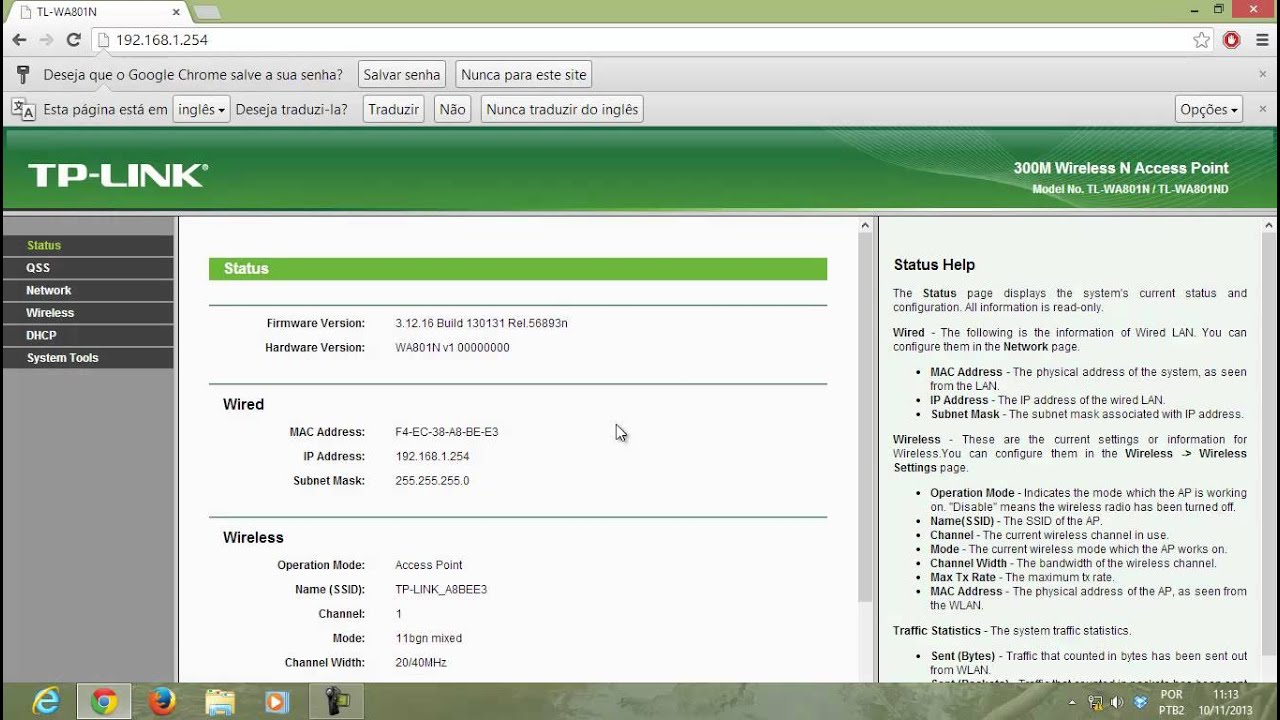
Task: Click the Salvar senha button
Action: 402,74
